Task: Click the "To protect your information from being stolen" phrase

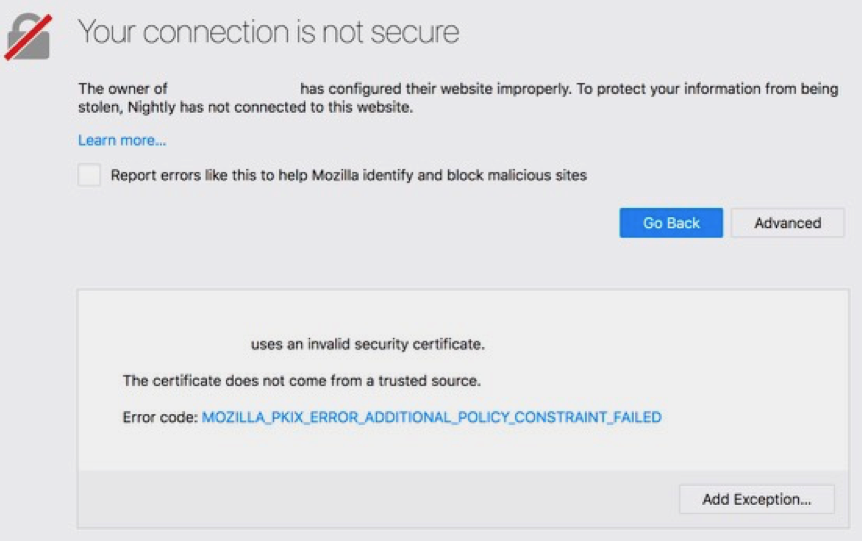Action: tap(700, 89)
